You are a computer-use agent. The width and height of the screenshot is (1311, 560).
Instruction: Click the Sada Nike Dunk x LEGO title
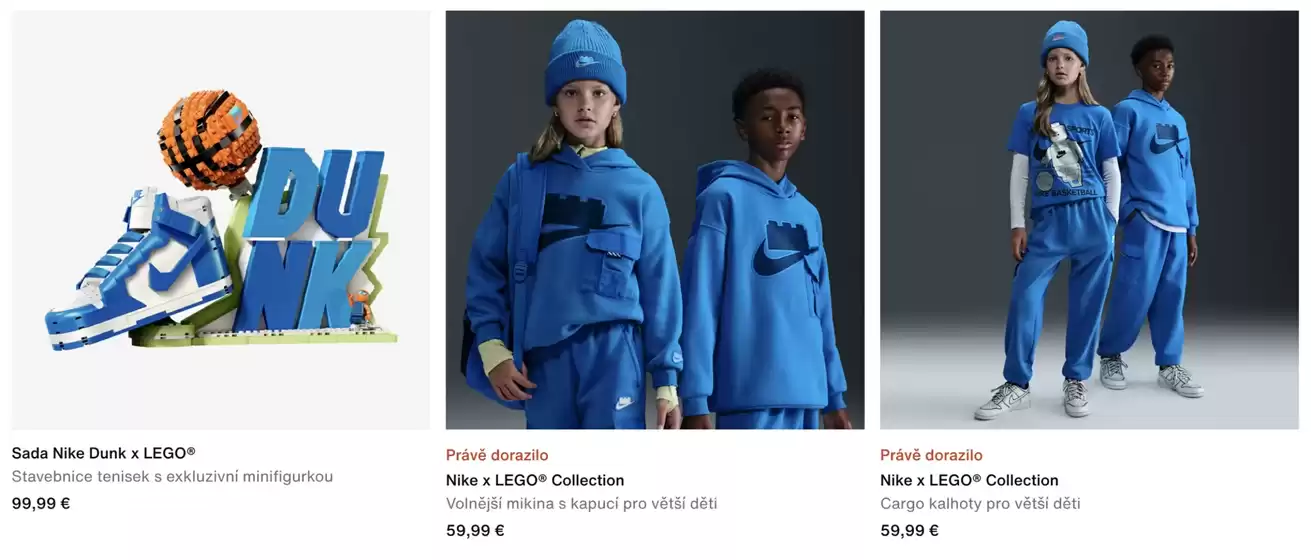(x=104, y=453)
